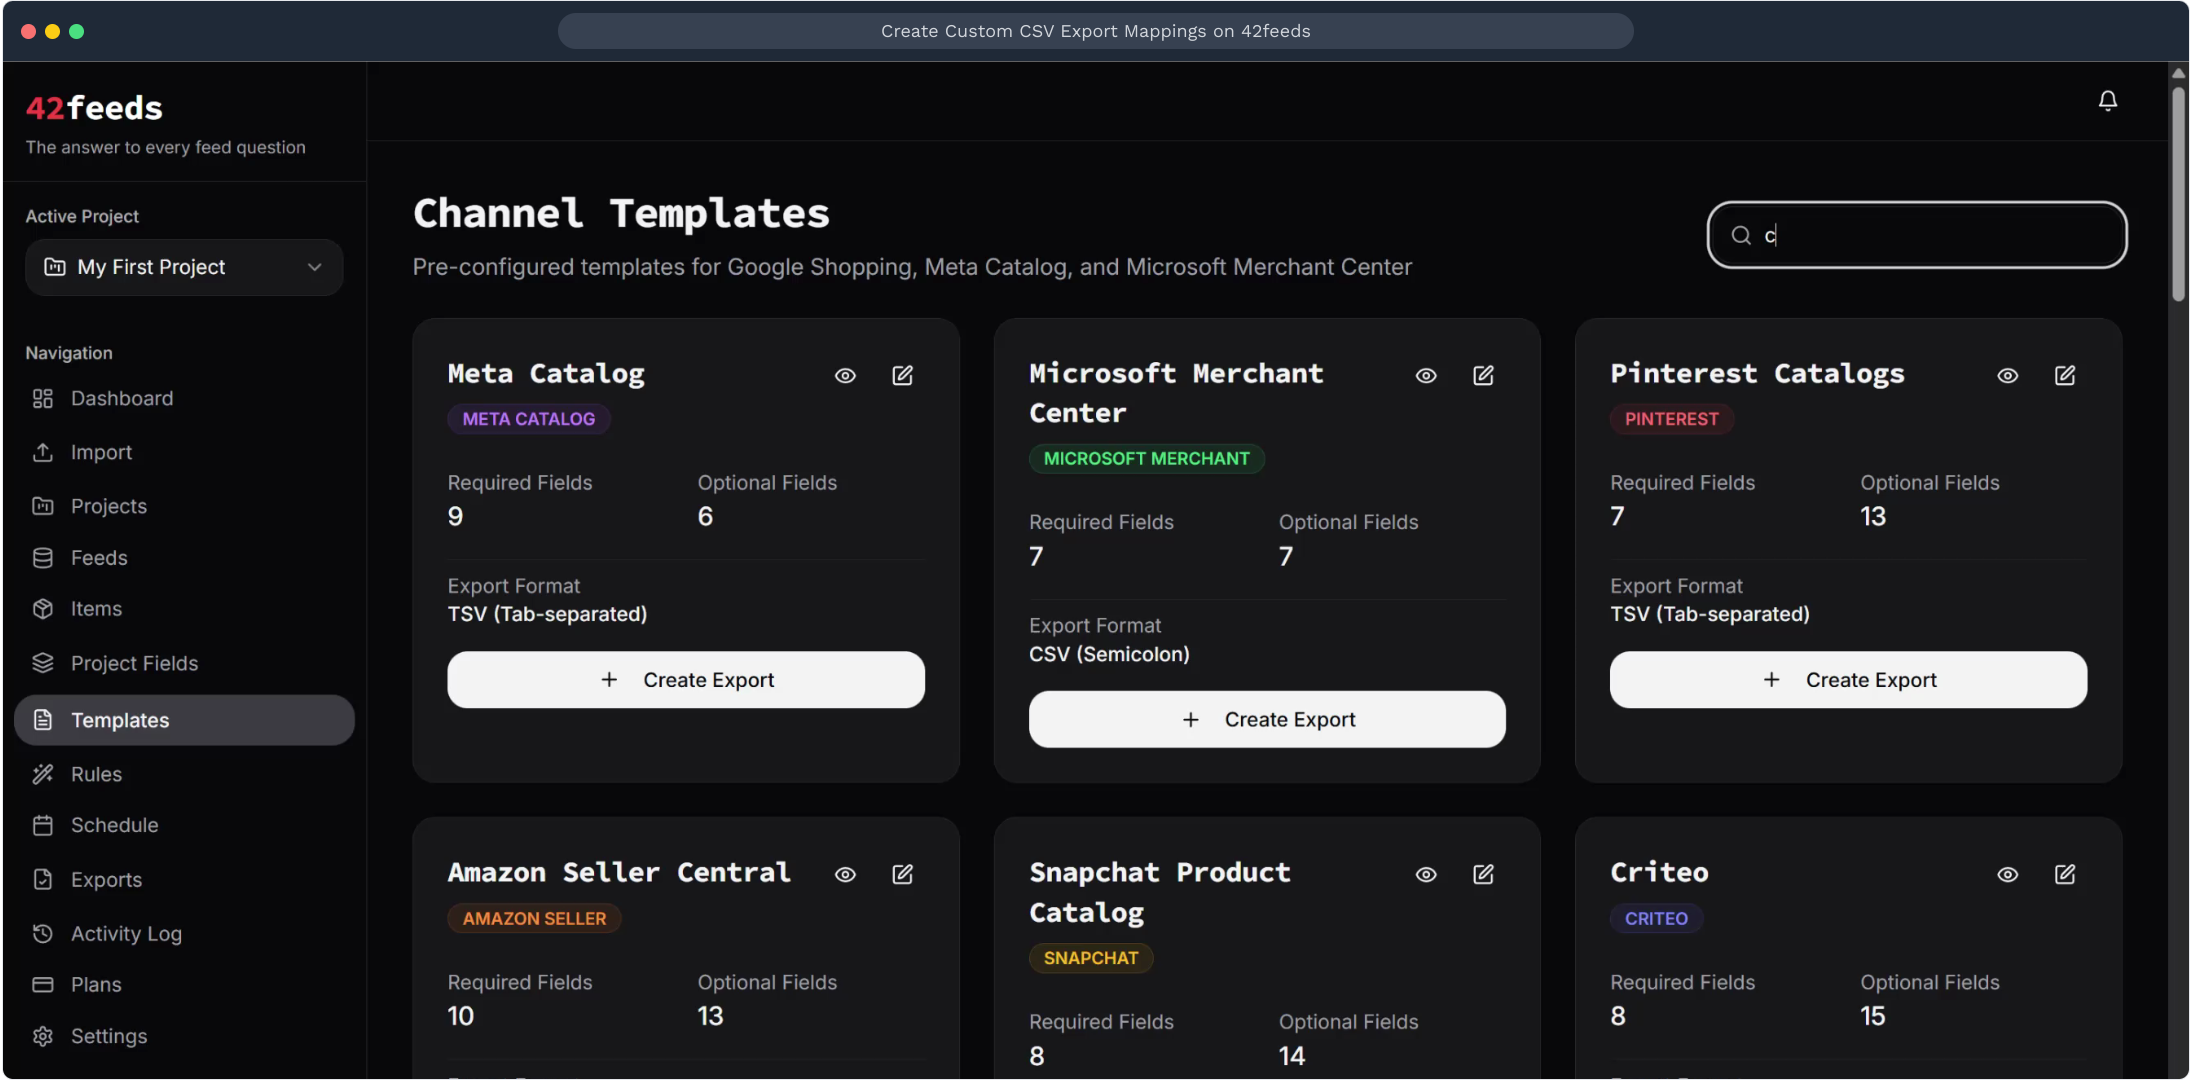
Task: Edit the Meta Catalog template
Action: point(902,375)
